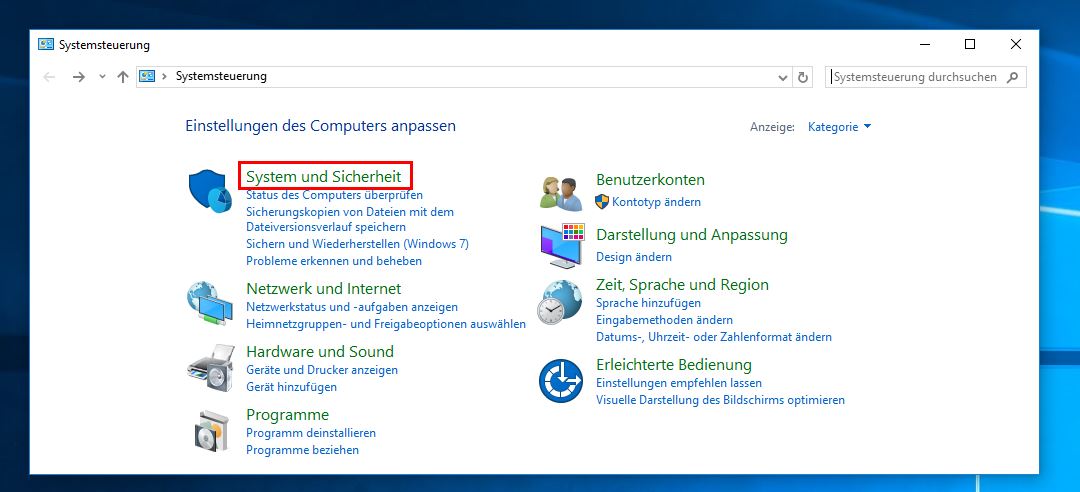Screen dimensions: 1080x492
Task: Open Hardware und Sound heading
Action: [320, 351]
